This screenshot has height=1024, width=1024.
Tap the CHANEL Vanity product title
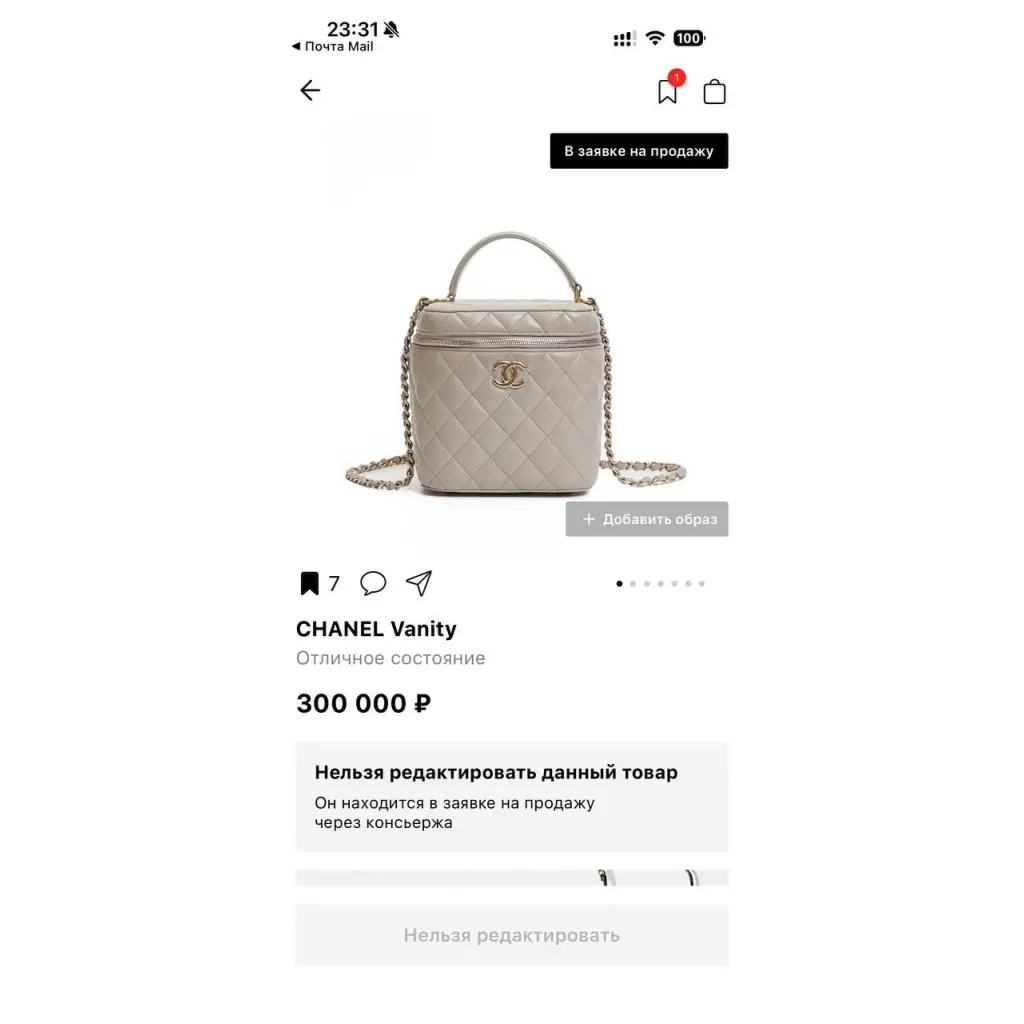click(x=376, y=629)
